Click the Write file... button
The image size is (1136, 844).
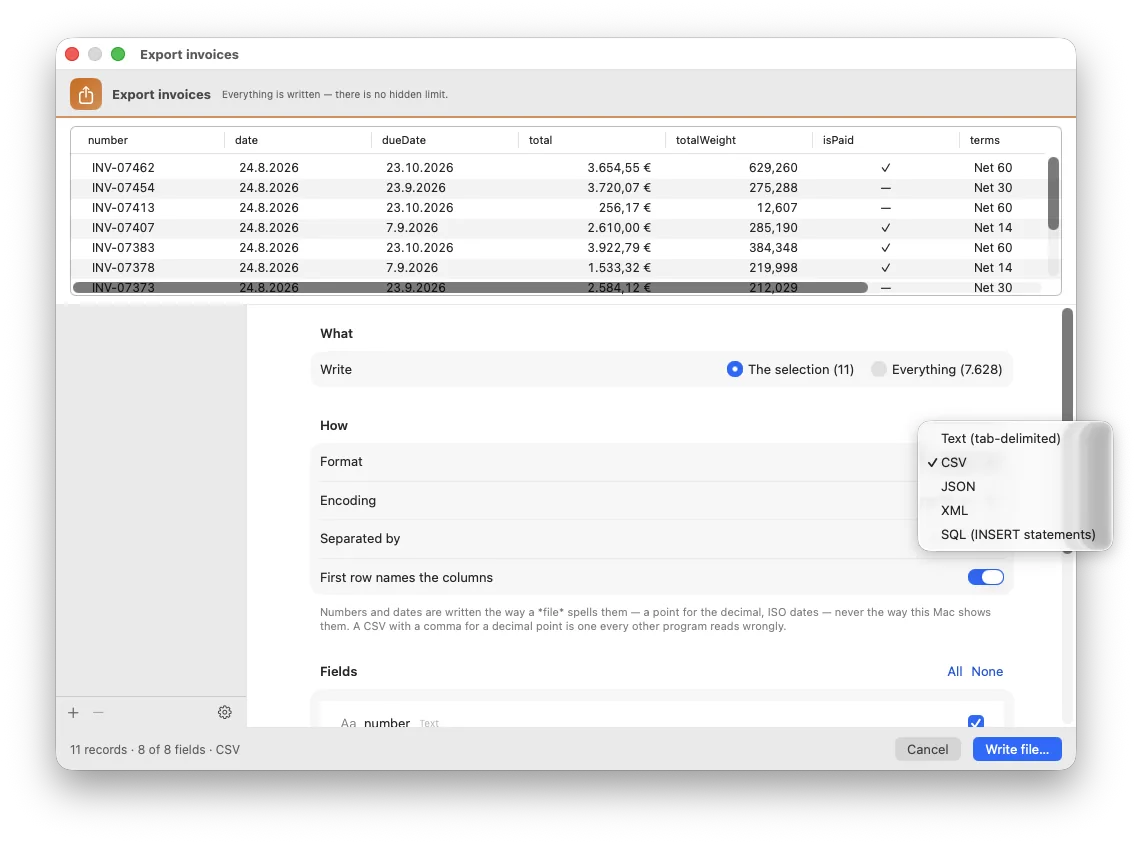[1017, 749]
